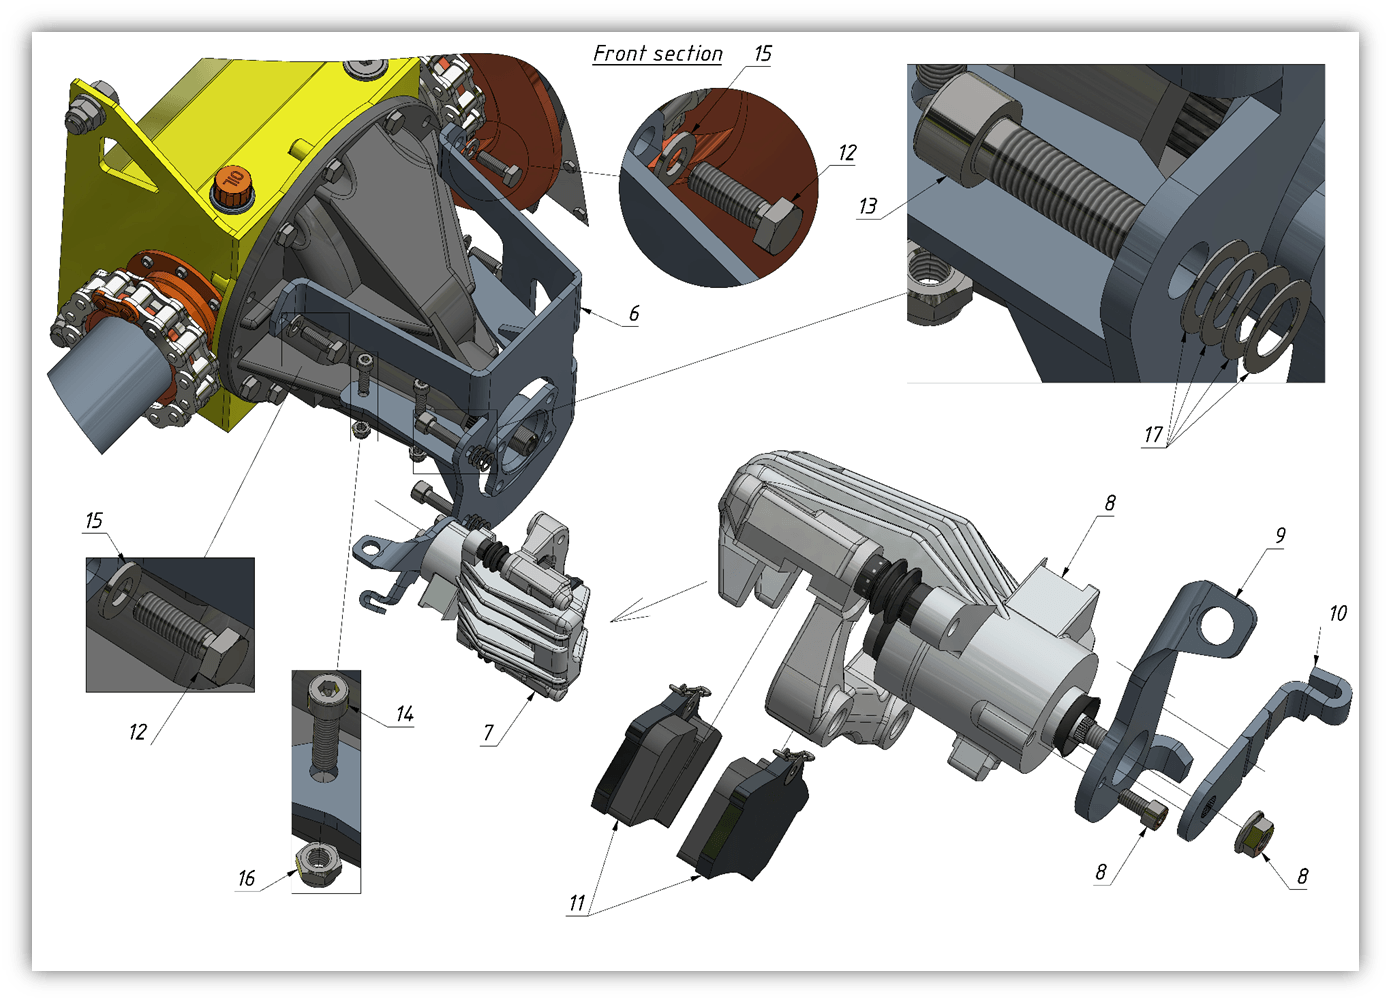Click part number 10 callout

[1338, 613]
